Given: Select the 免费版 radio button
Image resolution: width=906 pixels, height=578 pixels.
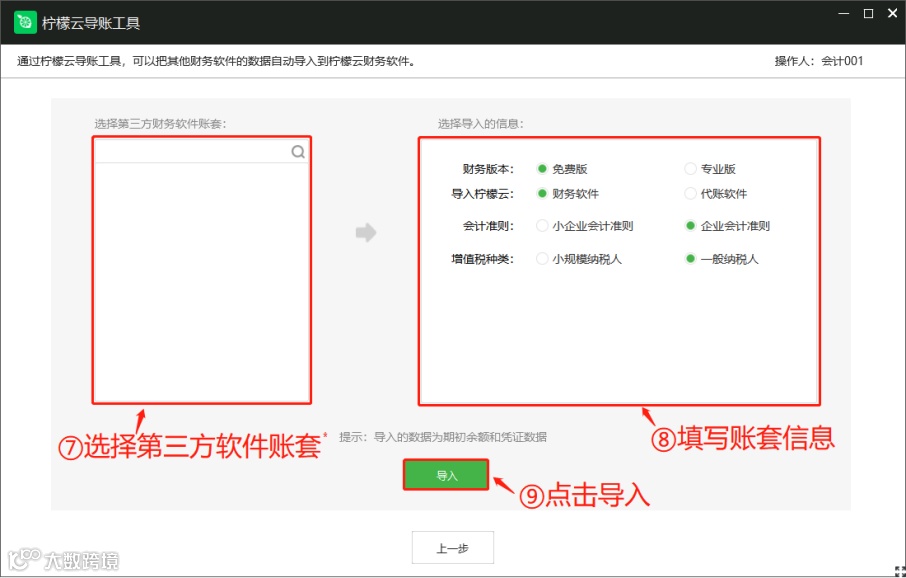Looking at the screenshot, I should [542, 169].
